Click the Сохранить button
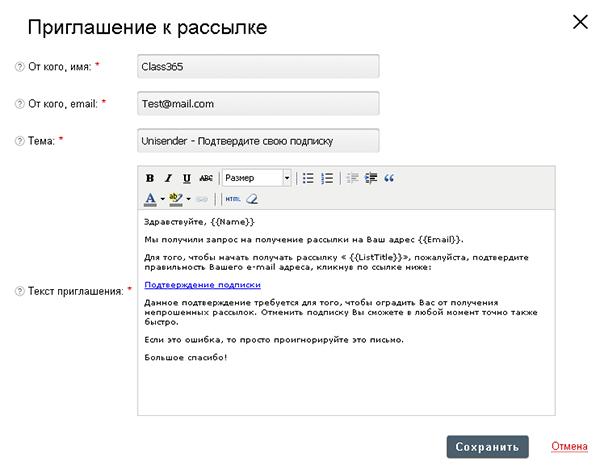The image size is (600, 466). [487, 446]
